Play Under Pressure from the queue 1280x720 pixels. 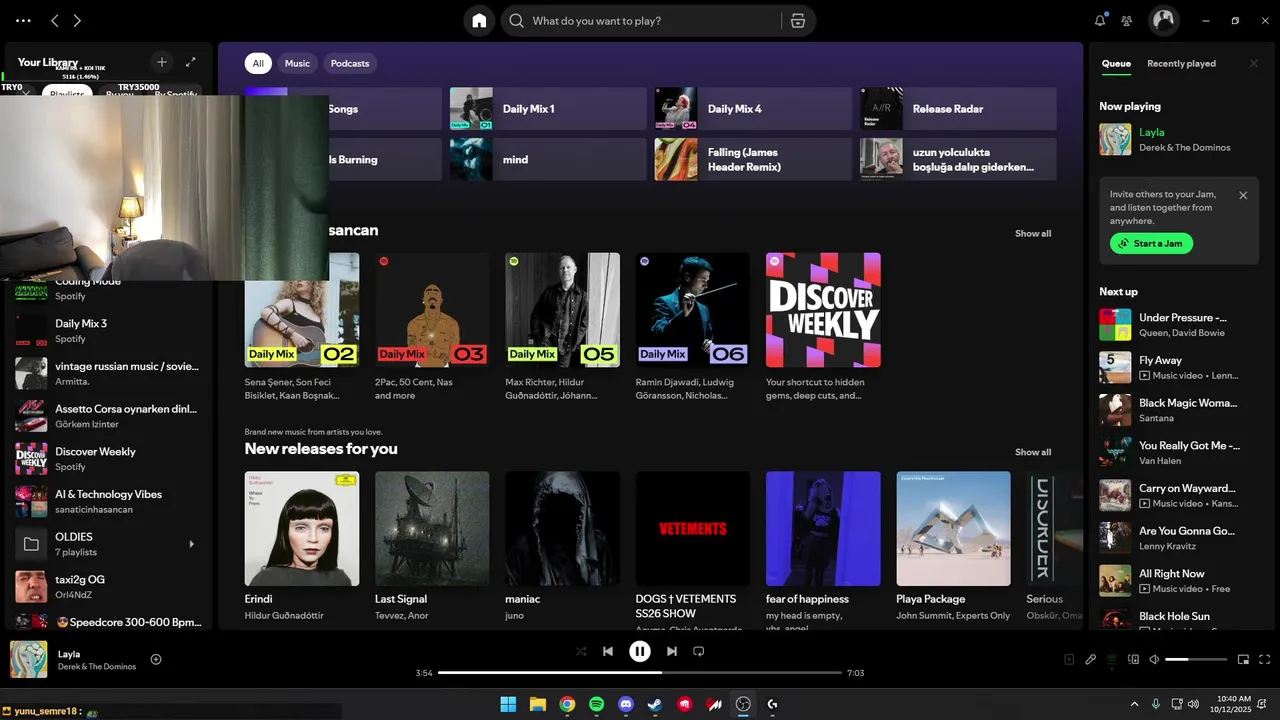coord(1180,324)
